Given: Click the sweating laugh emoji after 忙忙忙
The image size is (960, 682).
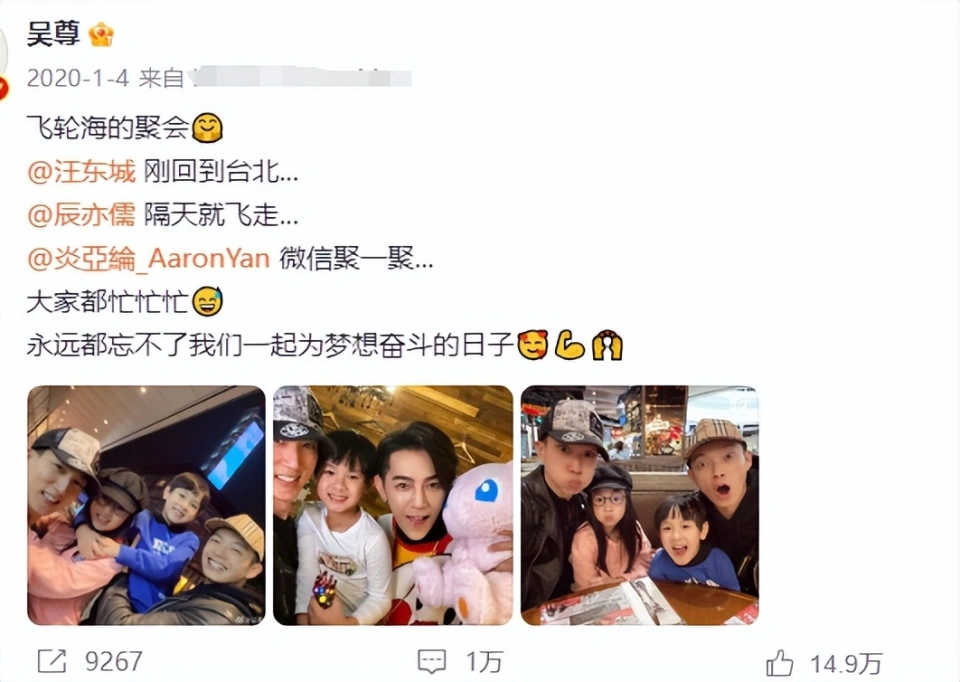Looking at the screenshot, I should point(208,302).
